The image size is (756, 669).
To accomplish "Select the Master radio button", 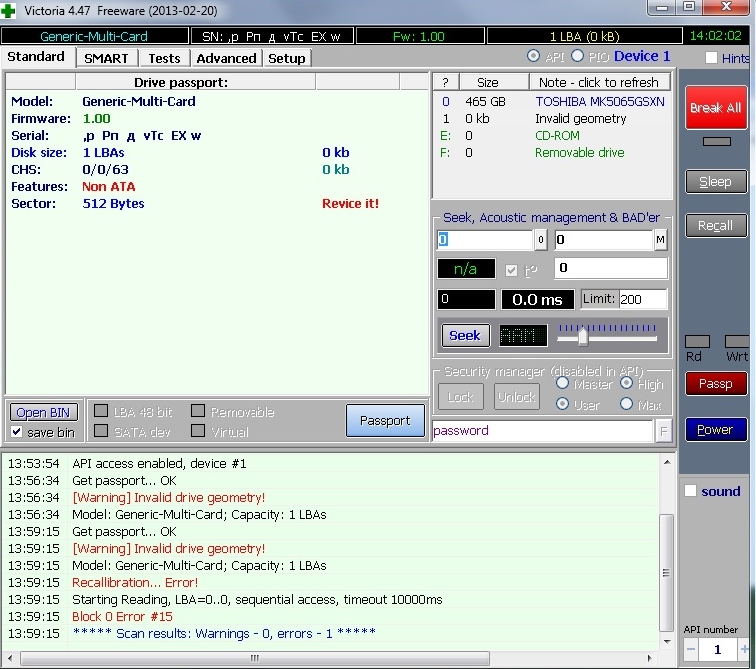I will pos(562,383).
